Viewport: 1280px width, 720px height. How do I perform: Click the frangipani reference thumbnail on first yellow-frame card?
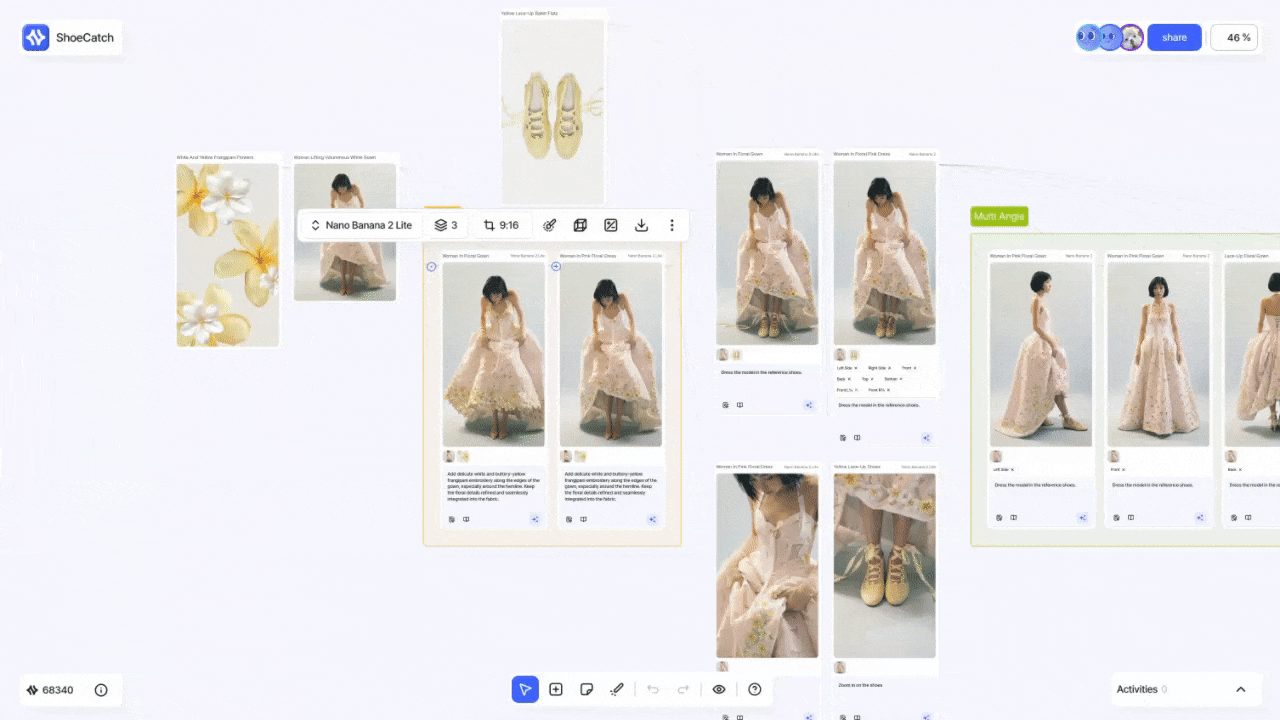point(463,456)
